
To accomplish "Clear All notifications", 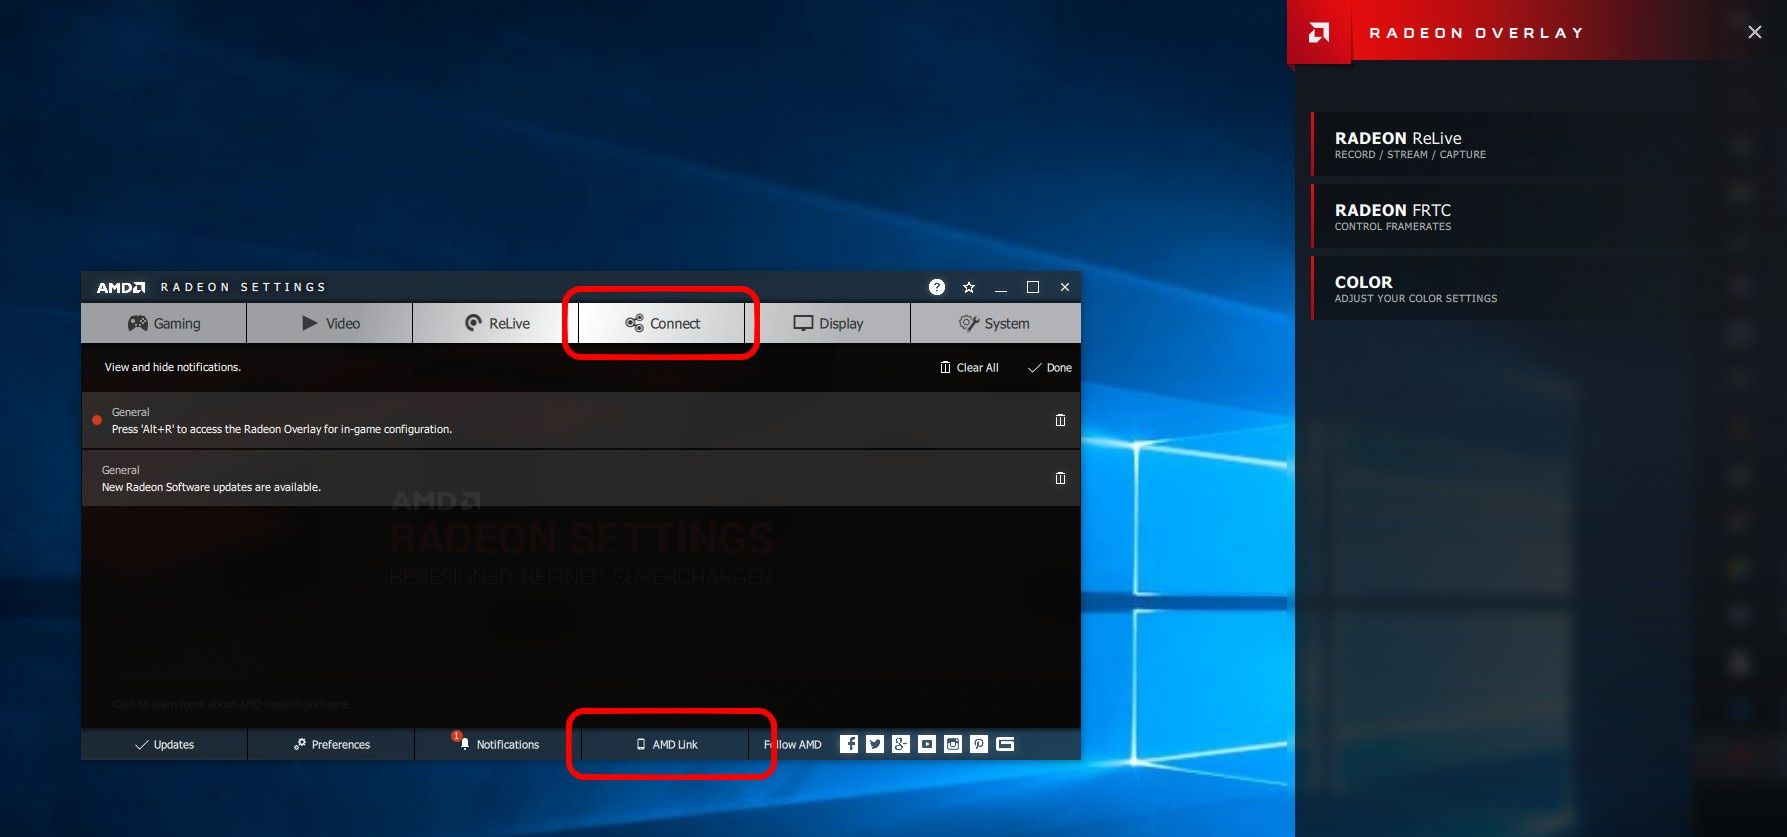I will tap(969, 367).
